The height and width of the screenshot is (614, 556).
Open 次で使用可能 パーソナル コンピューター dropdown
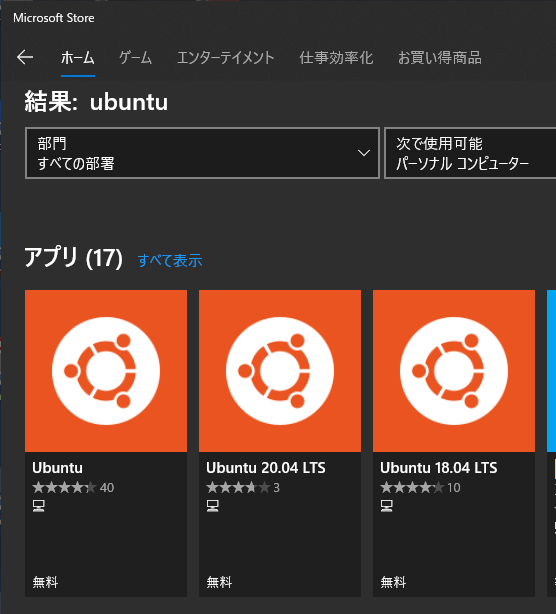point(470,153)
